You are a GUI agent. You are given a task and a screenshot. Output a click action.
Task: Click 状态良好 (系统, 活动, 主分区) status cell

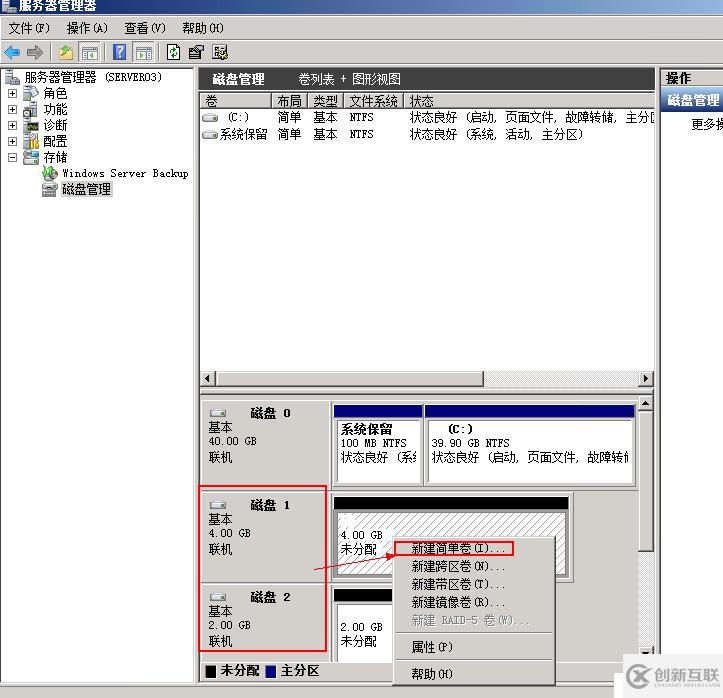coord(497,135)
